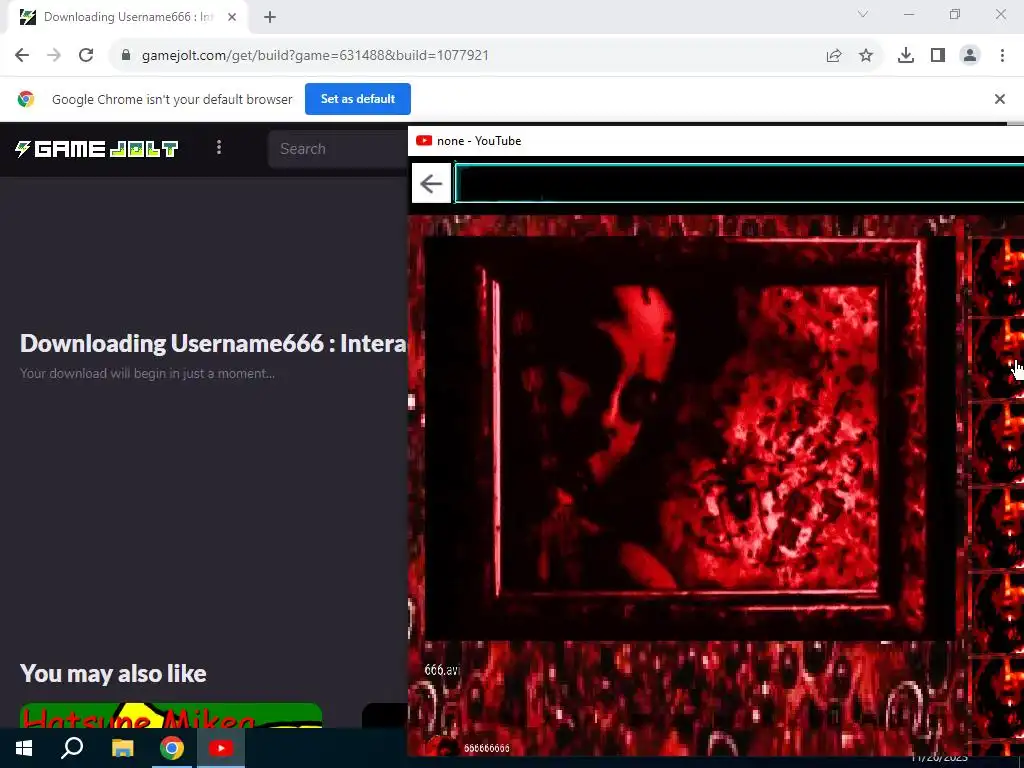The image size is (1024, 768).
Task: Click the YouTube icon in the window title
Action: [424, 140]
